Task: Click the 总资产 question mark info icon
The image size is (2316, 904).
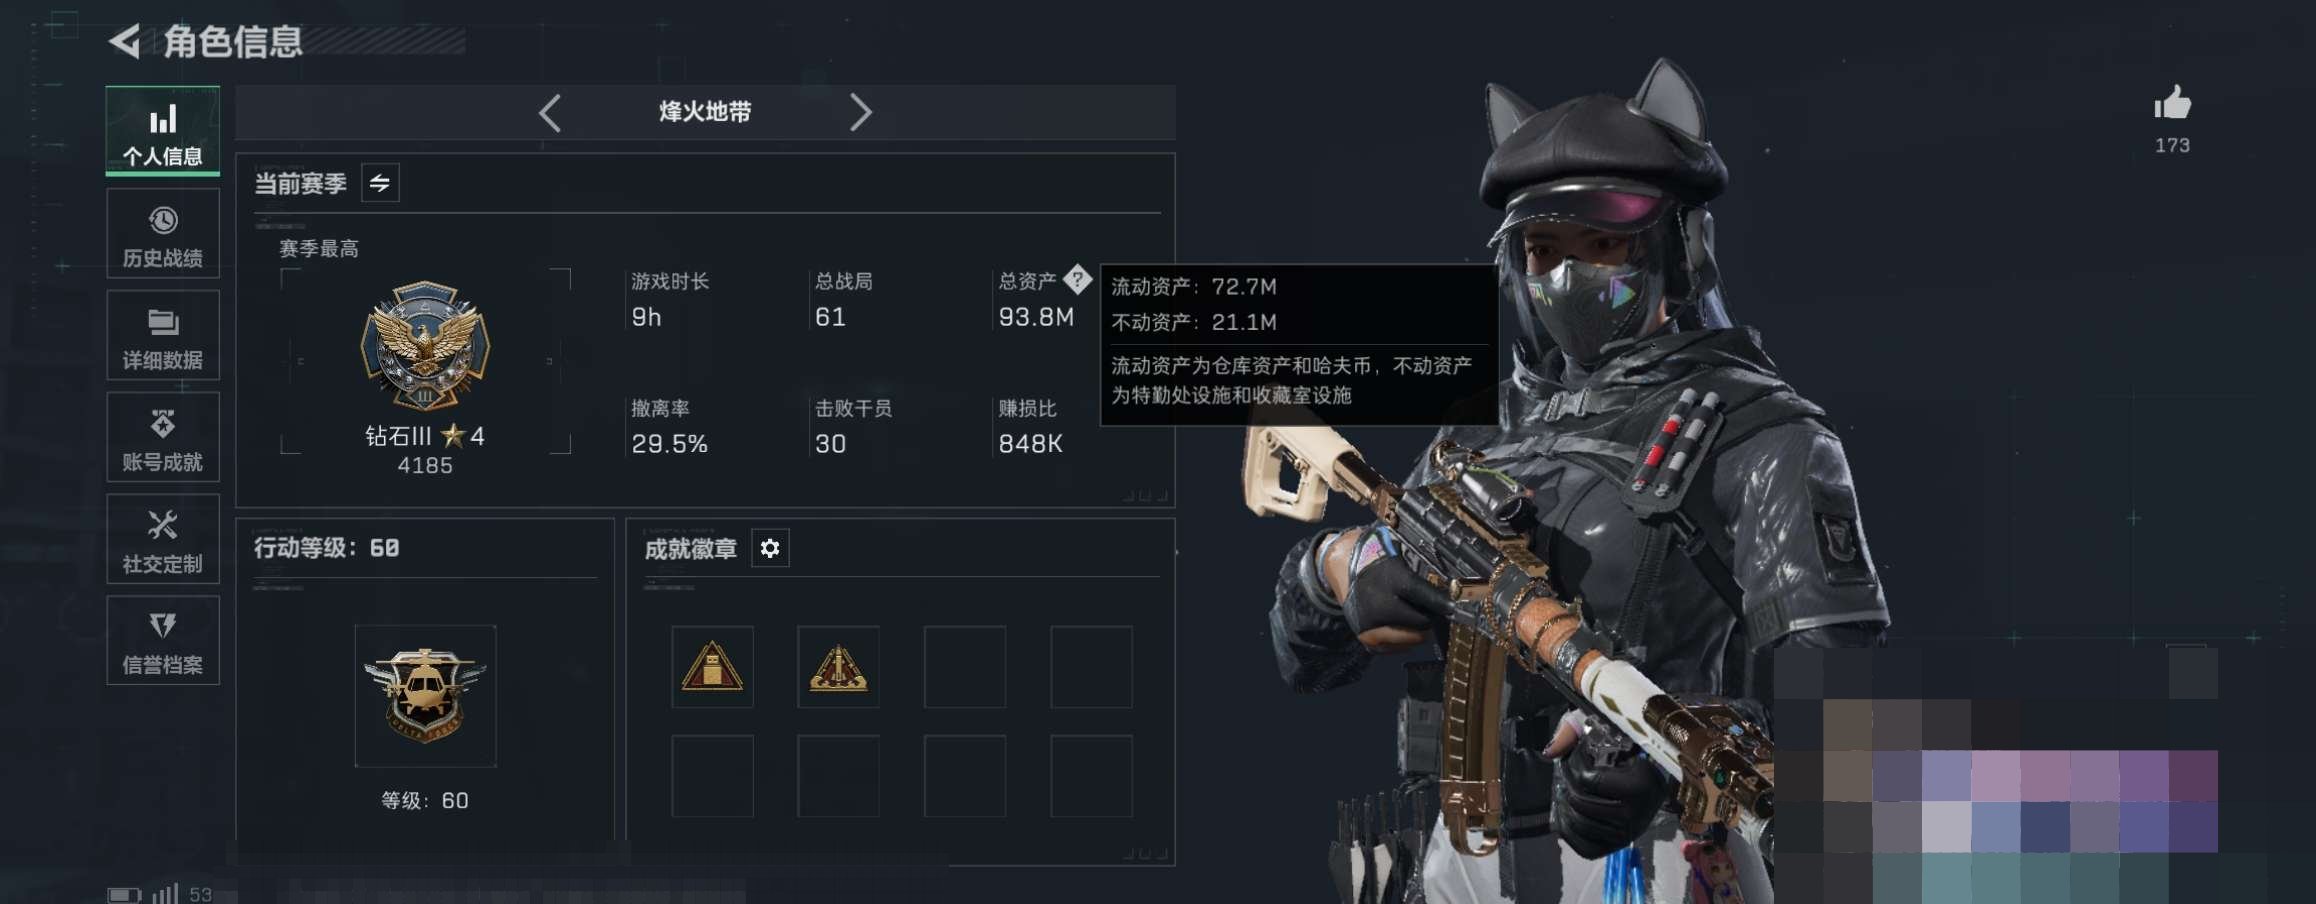Action: pos(1077,279)
